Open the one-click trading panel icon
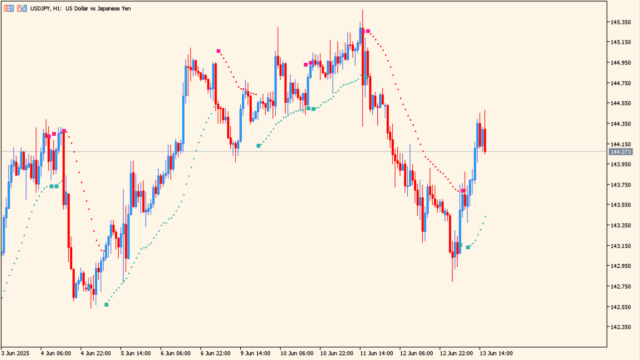Viewport: 640px width, 360px height. 22,8
